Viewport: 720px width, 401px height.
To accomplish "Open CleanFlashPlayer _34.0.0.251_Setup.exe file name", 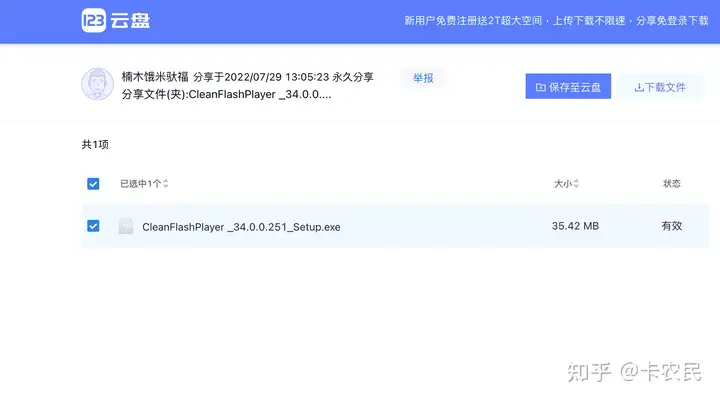I will [x=241, y=227].
